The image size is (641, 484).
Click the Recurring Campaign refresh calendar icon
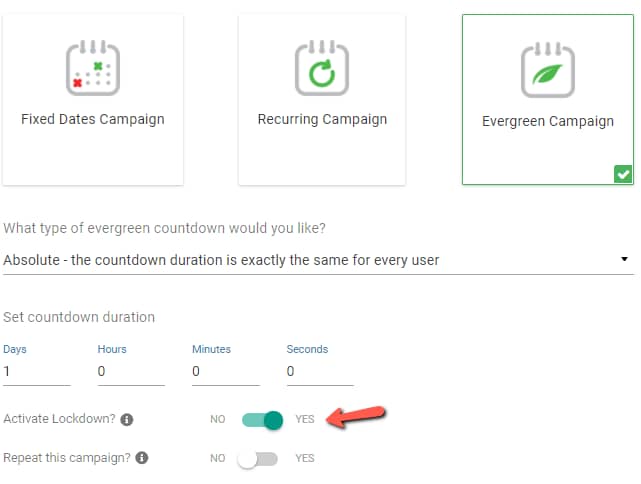[322, 68]
